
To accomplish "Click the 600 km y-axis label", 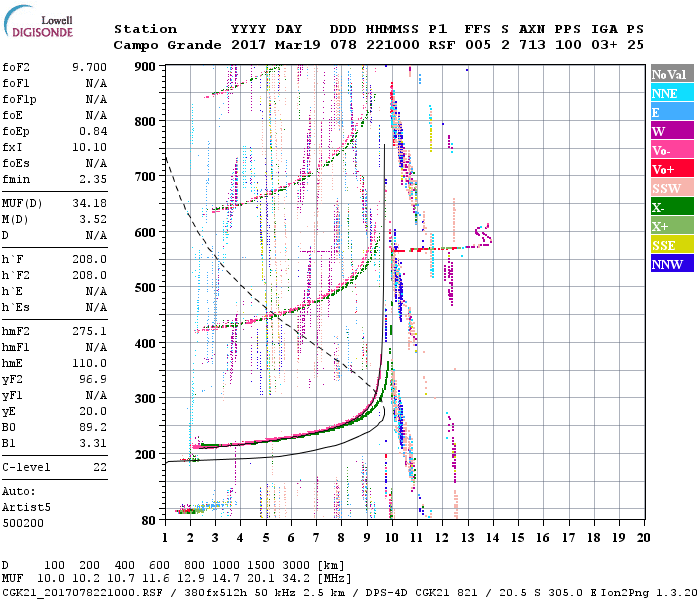I will coord(145,233).
